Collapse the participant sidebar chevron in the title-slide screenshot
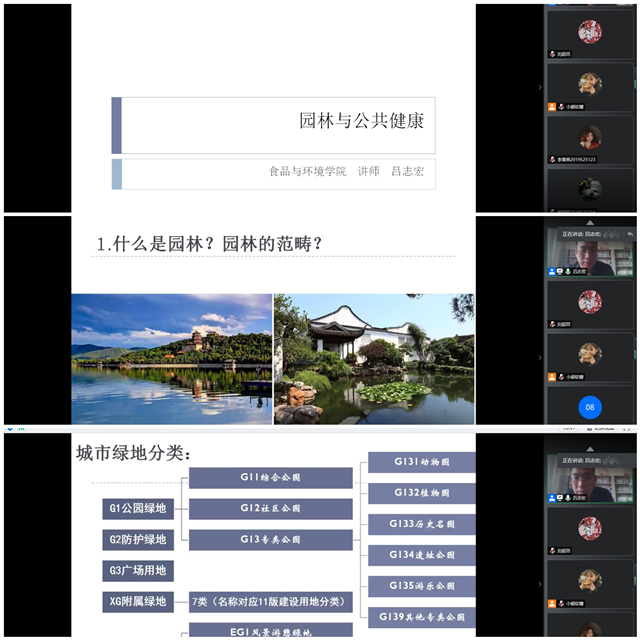This screenshot has height=640, width=640. tap(540, 87)
